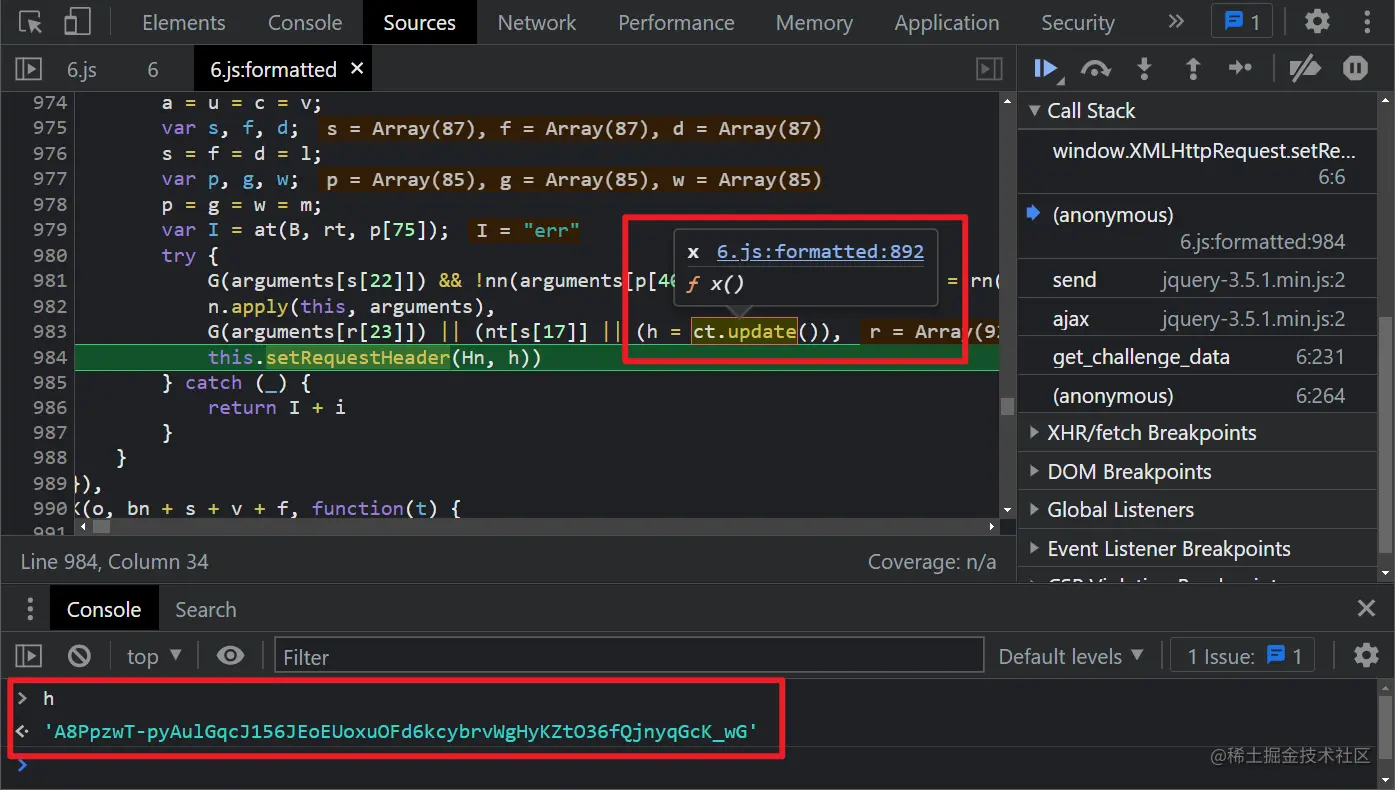The width and height of the screenshot is (1395, 790).
Task: Open the top JavaScript context dropdown
Action: (x=154, y=656)
